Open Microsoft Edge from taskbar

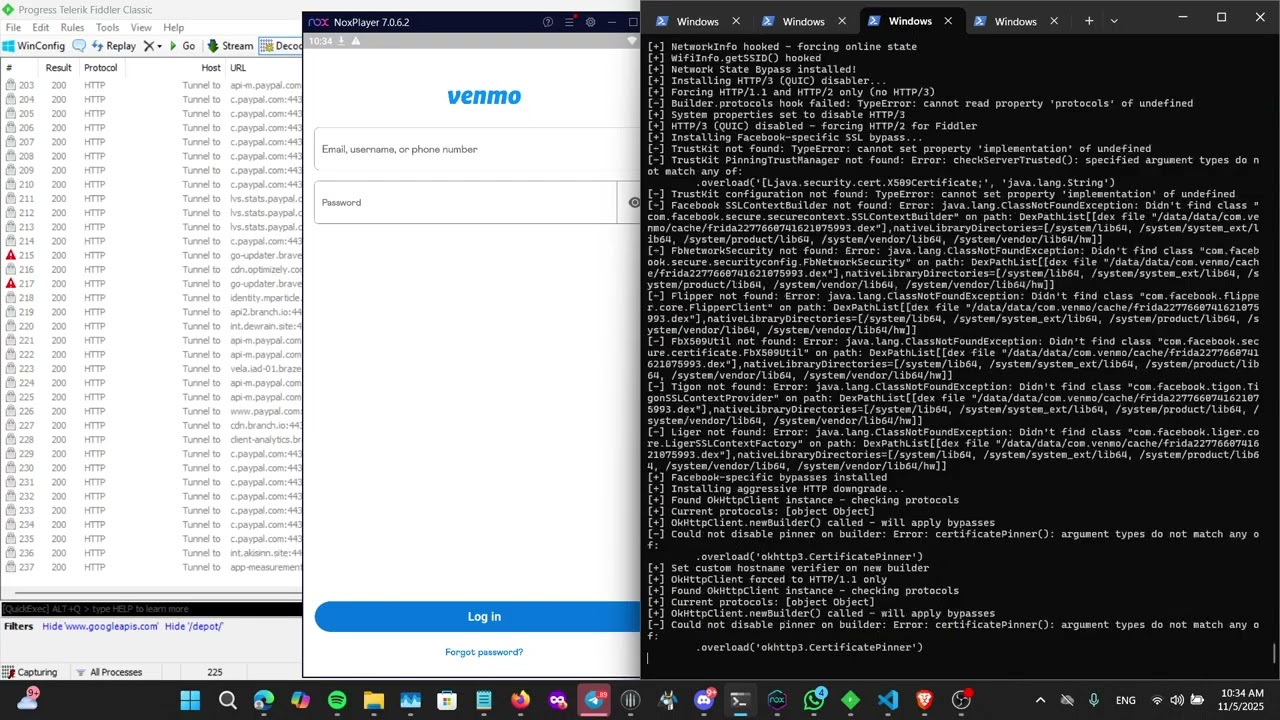point(263,700)
